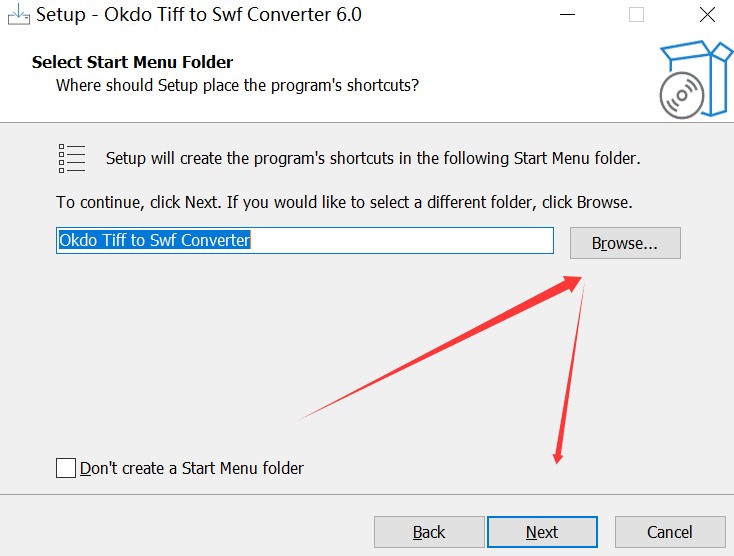Click the "Select Start Menu Folder" heading
Viewport: 734px width, 556px height.
132,62
